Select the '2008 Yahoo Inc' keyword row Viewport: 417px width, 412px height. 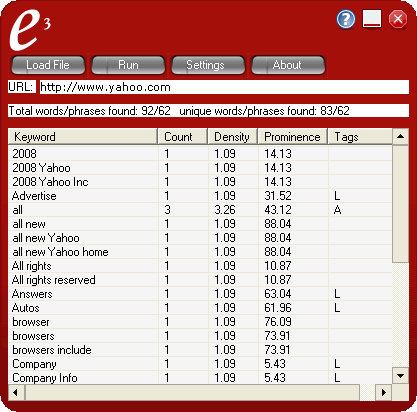200,182
